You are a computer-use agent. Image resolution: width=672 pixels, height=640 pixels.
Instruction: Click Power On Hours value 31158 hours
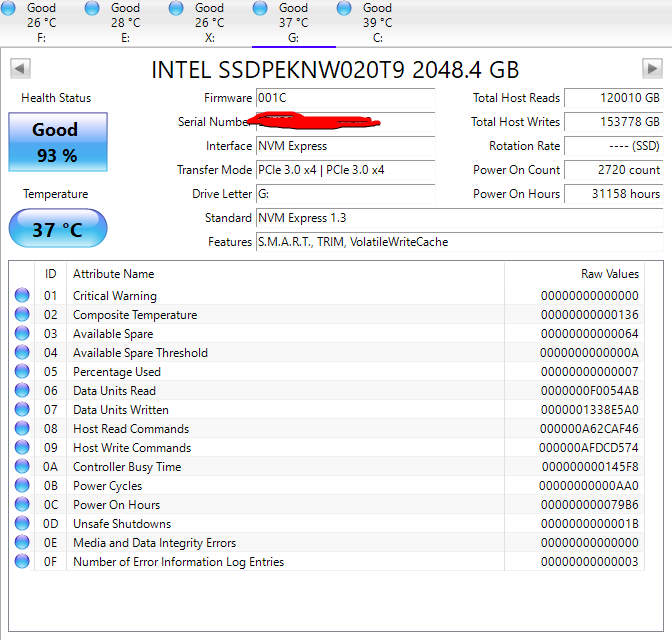(614, 194)
